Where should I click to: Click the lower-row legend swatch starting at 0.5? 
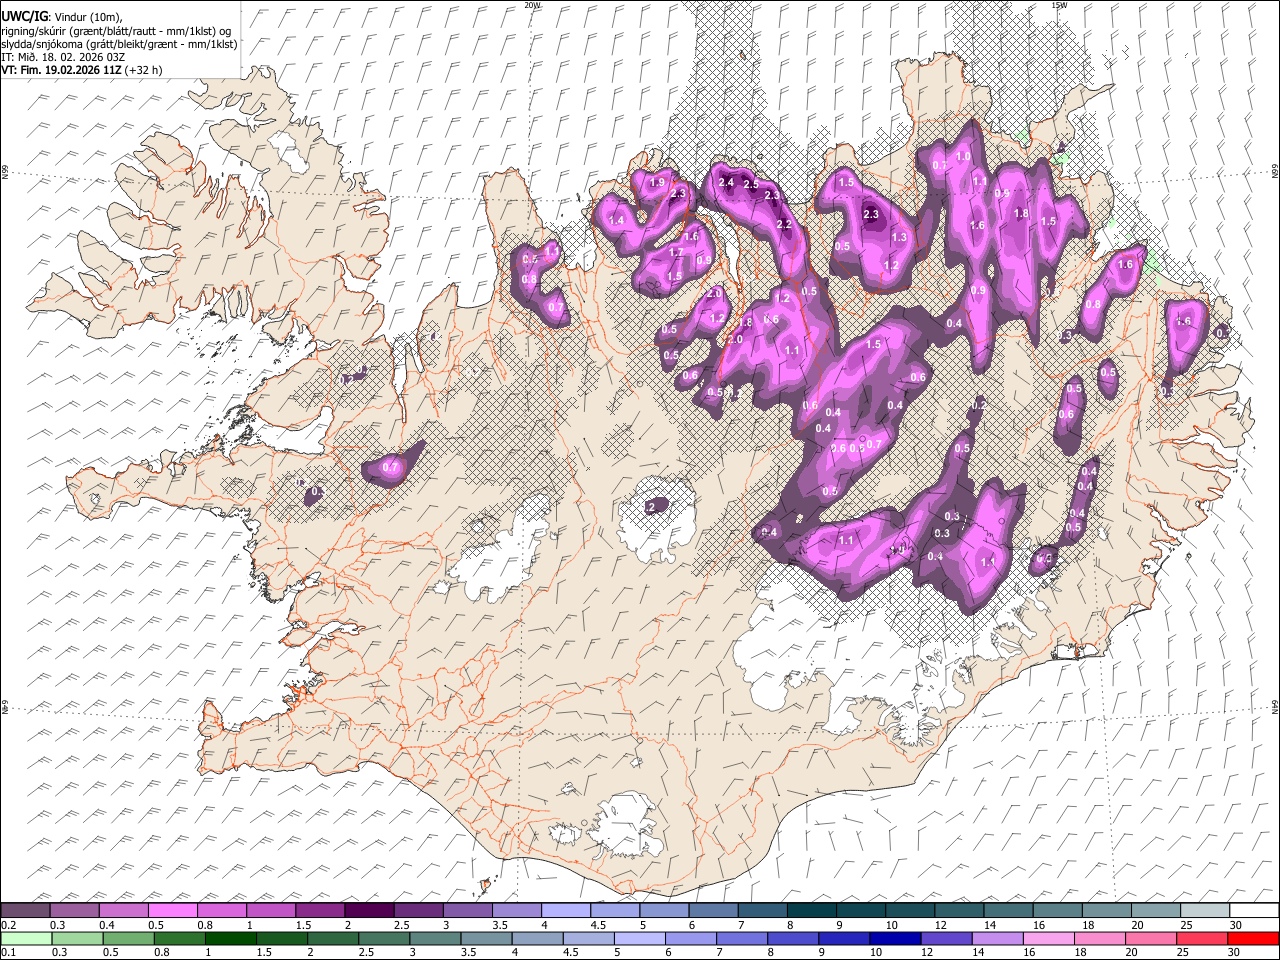tap(128, 938)
